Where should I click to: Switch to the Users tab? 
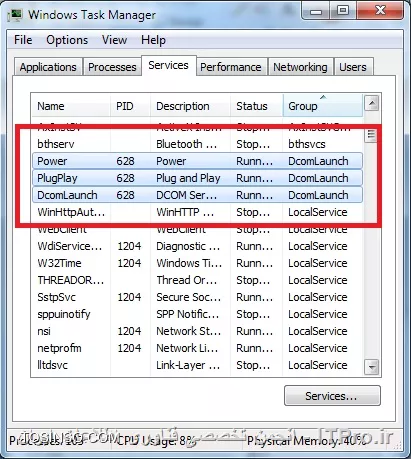pyautogui.click(x=353, y=67)
